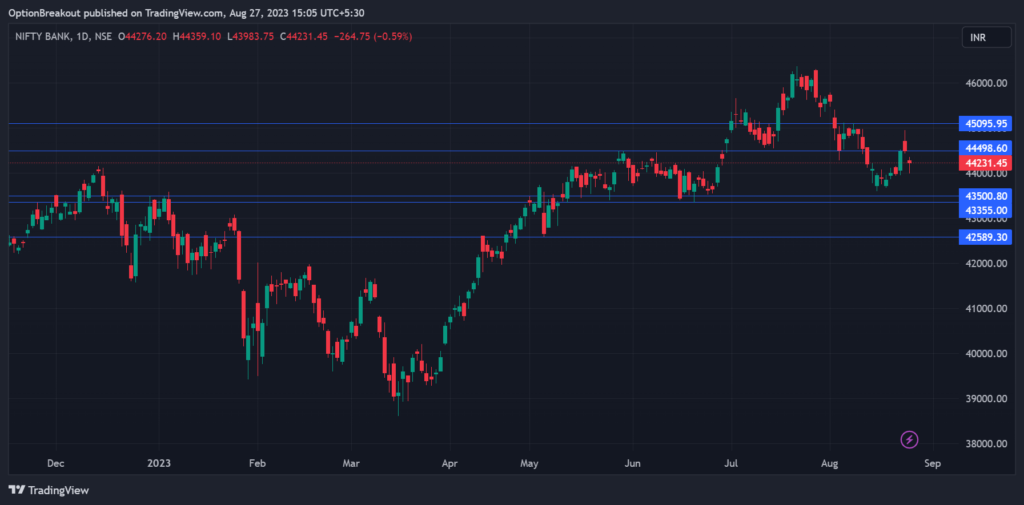Click the 40000.00 price axis value
Screen dimensions: 1024x505
[x=986, y=353]
